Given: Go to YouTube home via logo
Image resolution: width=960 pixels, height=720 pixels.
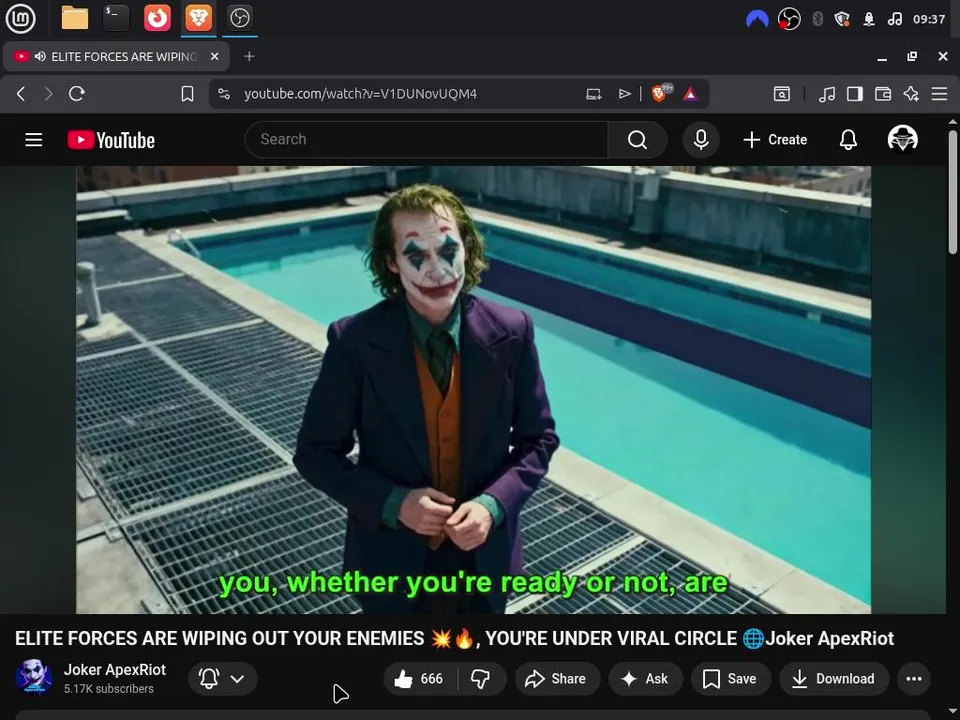Looking at the screenshot, I should pos(111,140).
